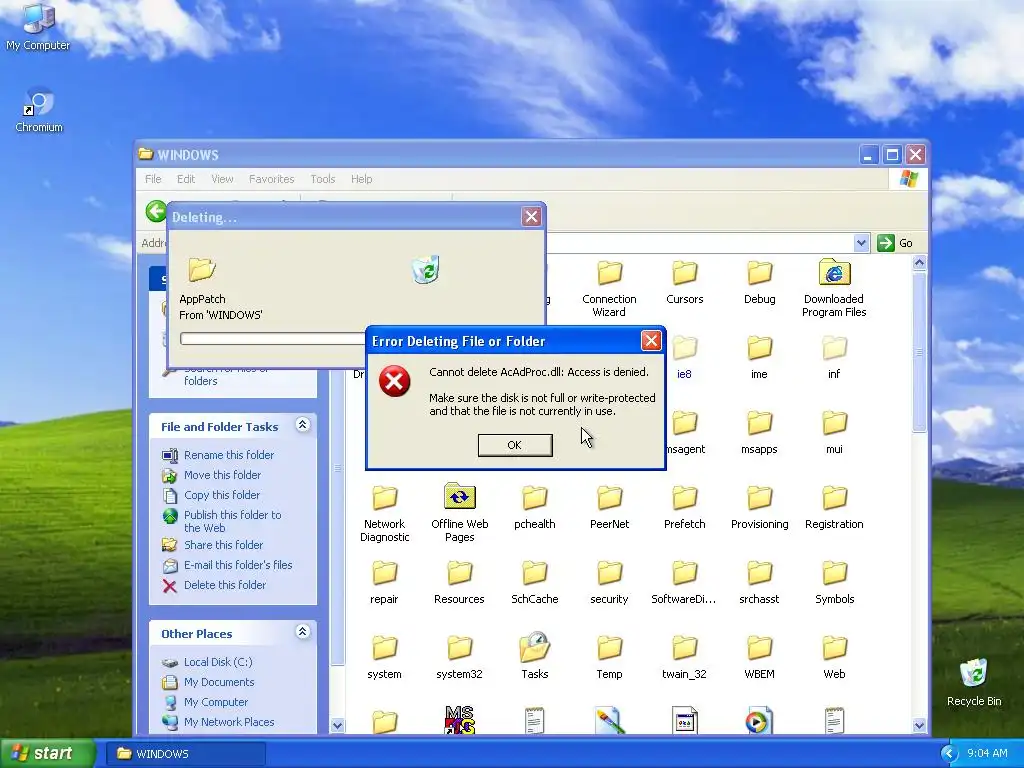The height and width of the screenshot is (768, 1024).
Task: Open the Favorites menu
Action: click(x=272, y=179)
